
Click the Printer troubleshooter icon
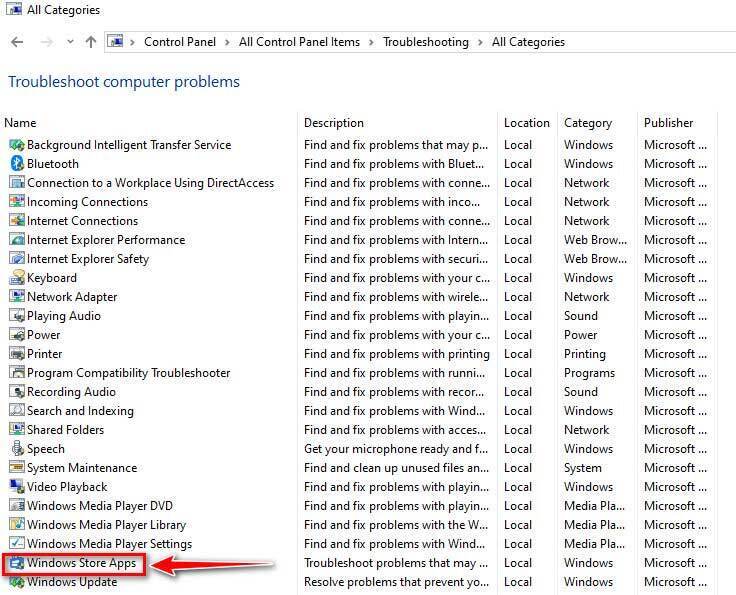(17, 354)
